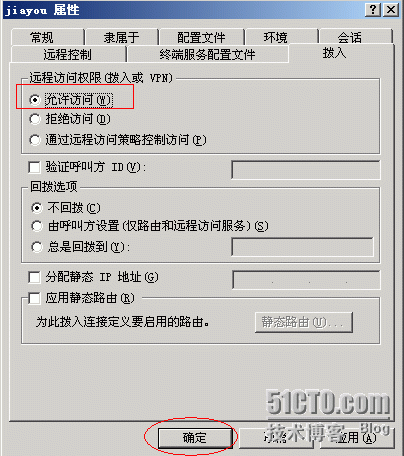Image resolution: width=404 pixels, height=456 pixels.
Task: Select the 不回拨 radio button
Action: (37, 208)
